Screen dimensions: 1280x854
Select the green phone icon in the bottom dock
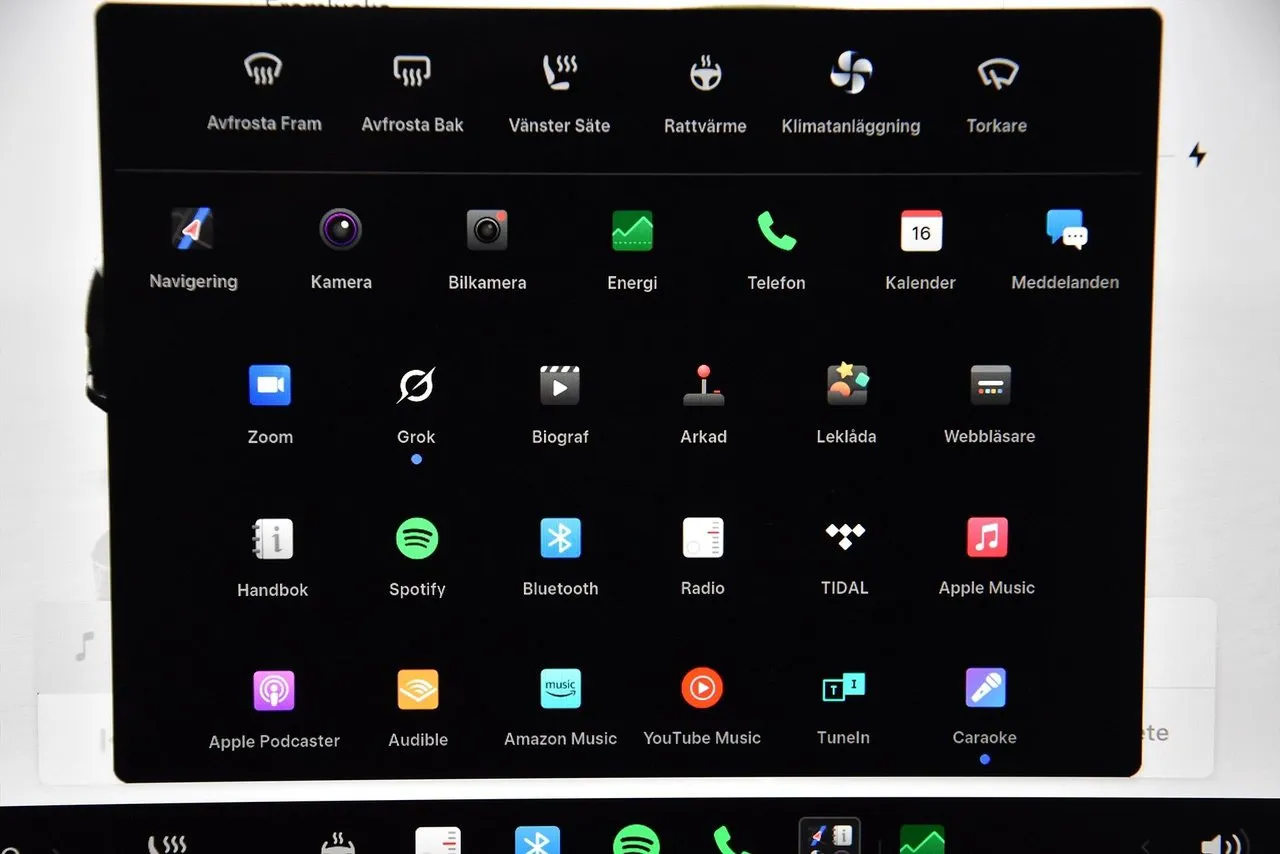point(732,840)
